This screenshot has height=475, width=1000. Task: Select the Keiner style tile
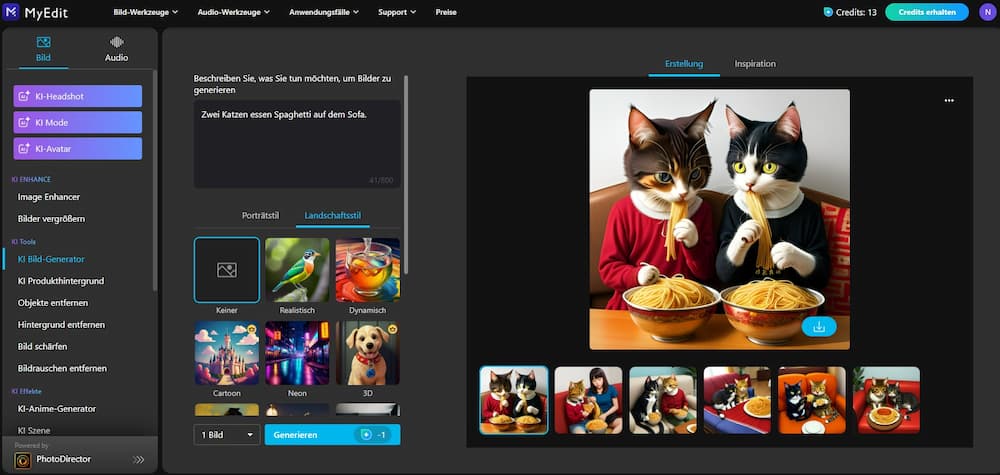[x=226, y=270]
